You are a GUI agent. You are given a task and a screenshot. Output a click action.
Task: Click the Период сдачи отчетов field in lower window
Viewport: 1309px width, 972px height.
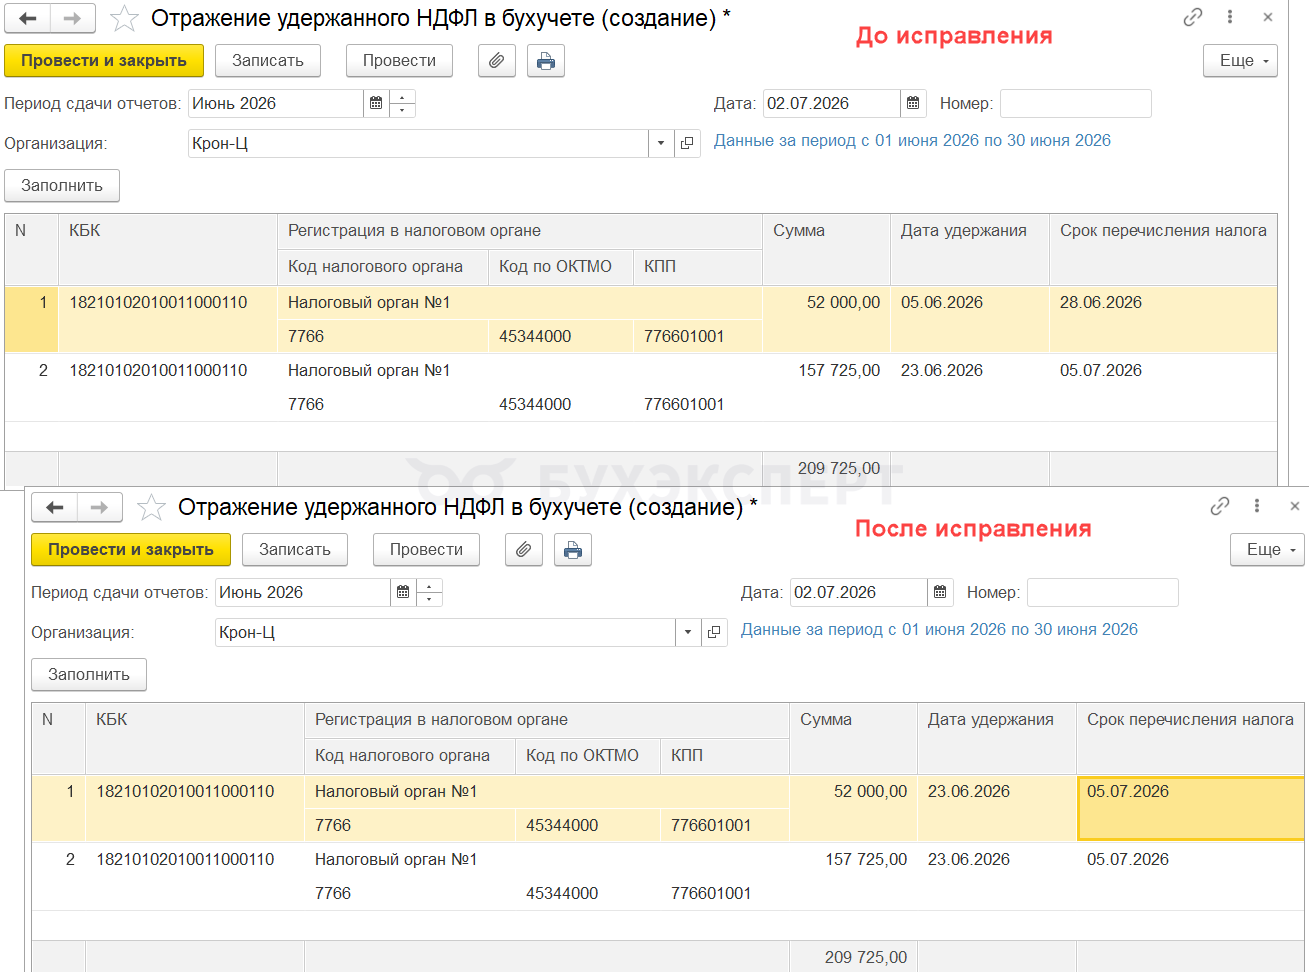pos(303,593)
